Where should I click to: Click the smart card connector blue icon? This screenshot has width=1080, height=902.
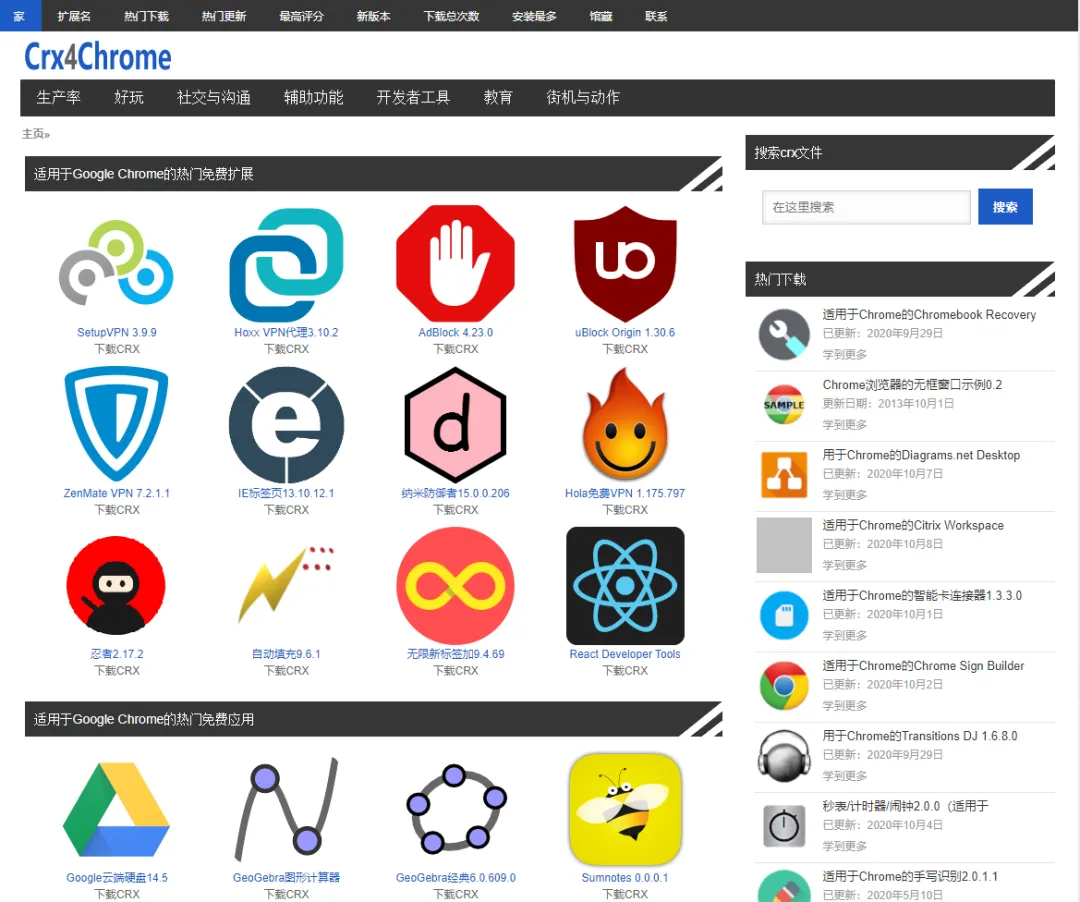coord(784,616)
